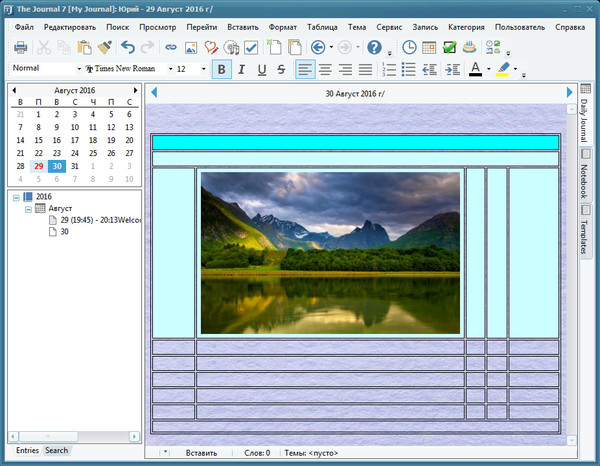This screenshot has width=600, height=466.
Task: Toggle Bold formatting button
Action: point(222,69)
